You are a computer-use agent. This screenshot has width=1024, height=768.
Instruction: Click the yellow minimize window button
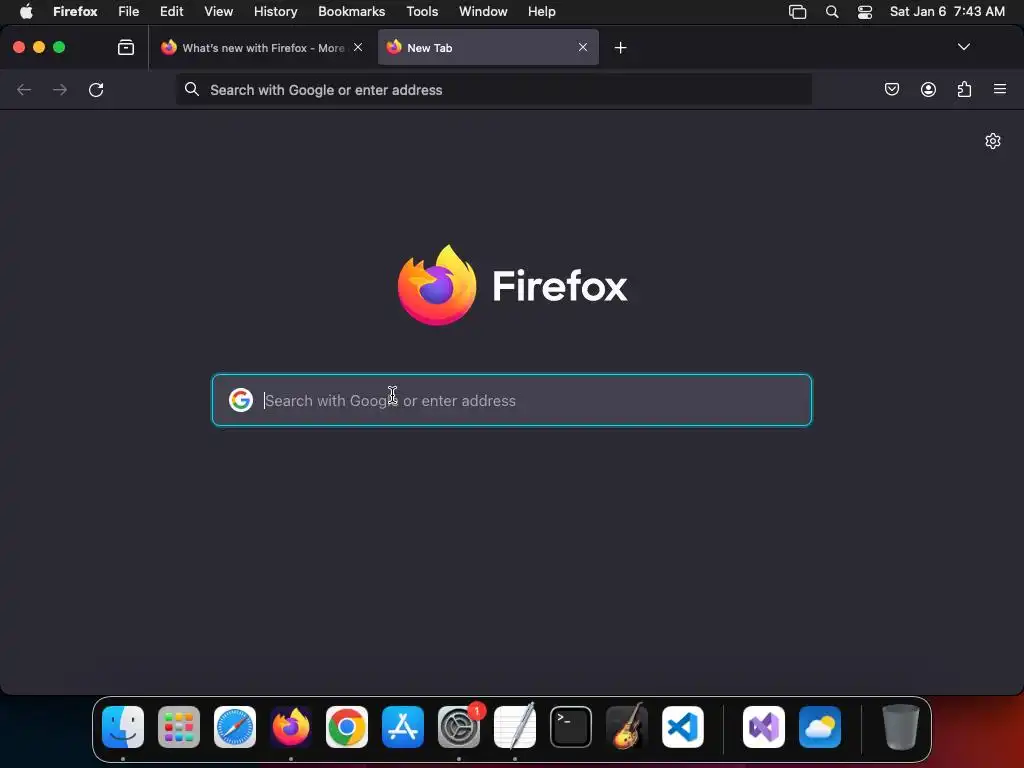[39, 47]
